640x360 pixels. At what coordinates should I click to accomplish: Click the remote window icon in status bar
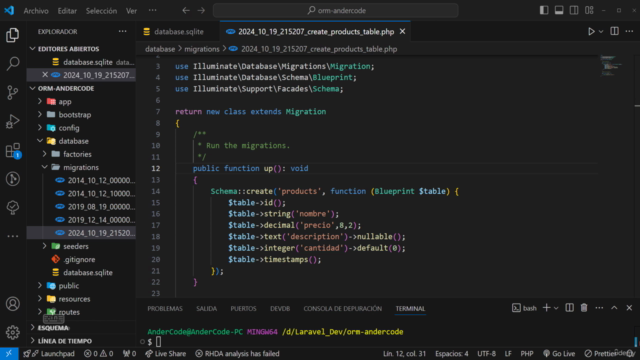[x=9, y=353]
